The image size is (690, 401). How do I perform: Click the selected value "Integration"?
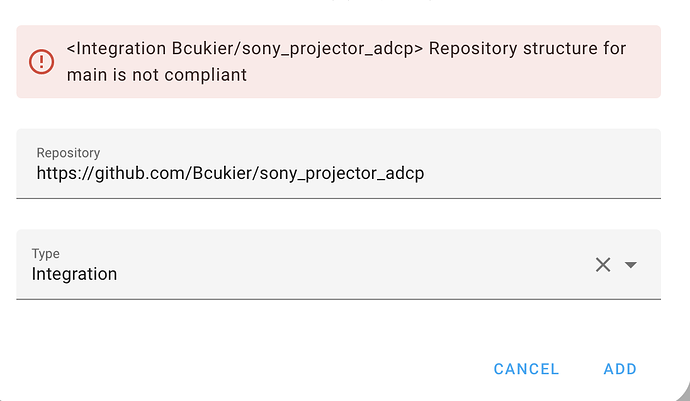74,274
